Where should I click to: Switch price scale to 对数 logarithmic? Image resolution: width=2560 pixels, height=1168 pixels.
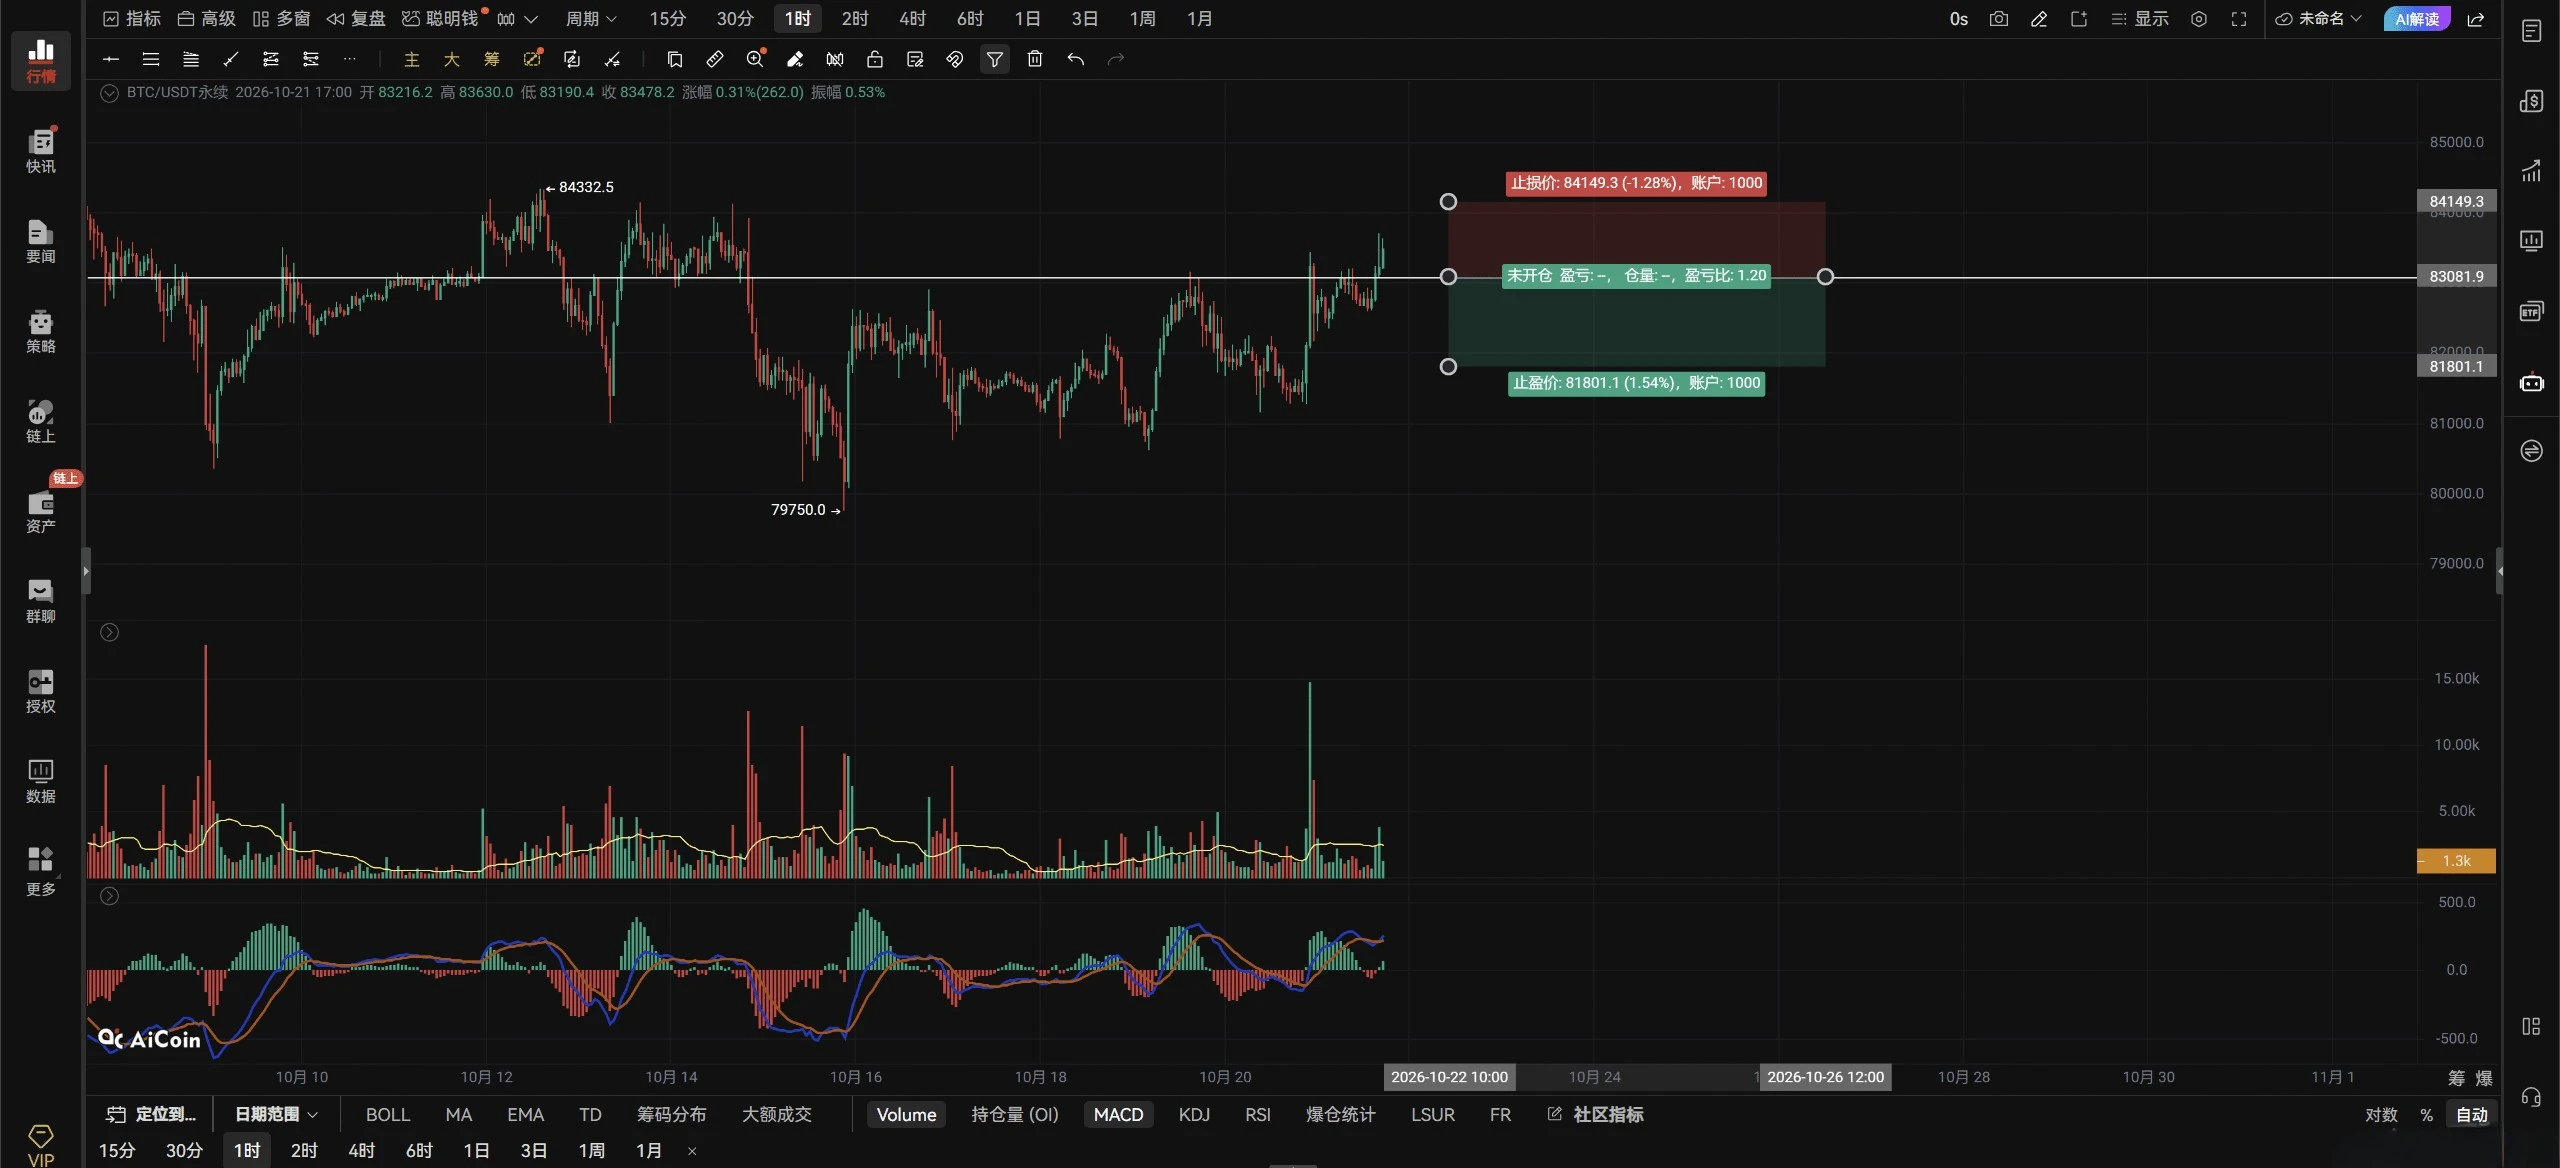coord(2381,1114)
